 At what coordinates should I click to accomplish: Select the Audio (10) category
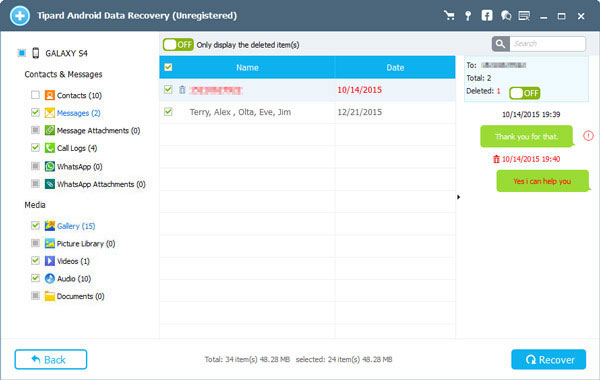pyautogui.click(x=74, y=279)
